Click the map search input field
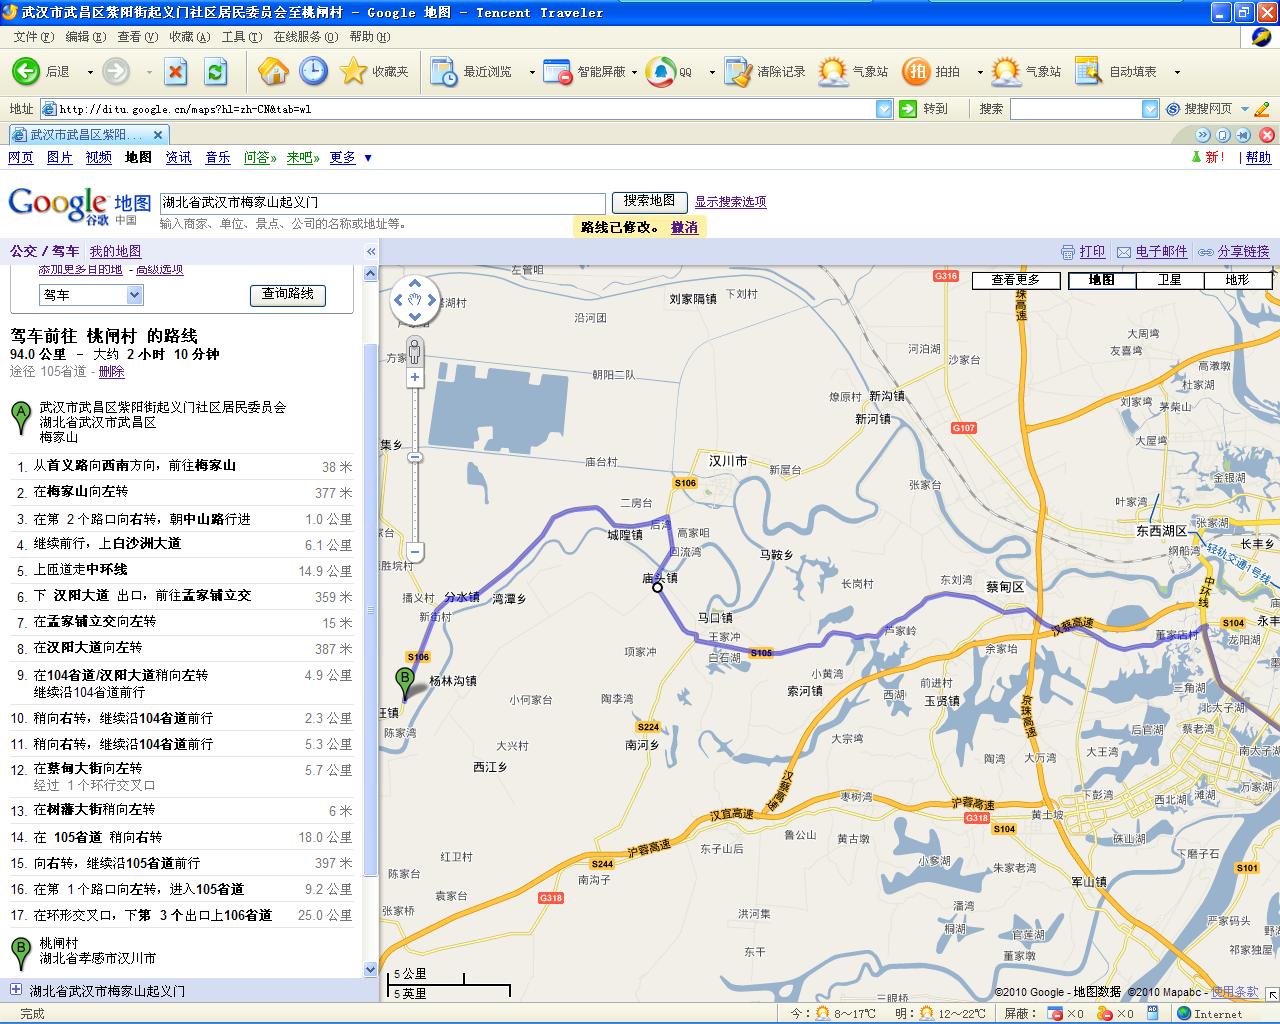The height and width of the screenshot is (1024, 1280). 383,203
